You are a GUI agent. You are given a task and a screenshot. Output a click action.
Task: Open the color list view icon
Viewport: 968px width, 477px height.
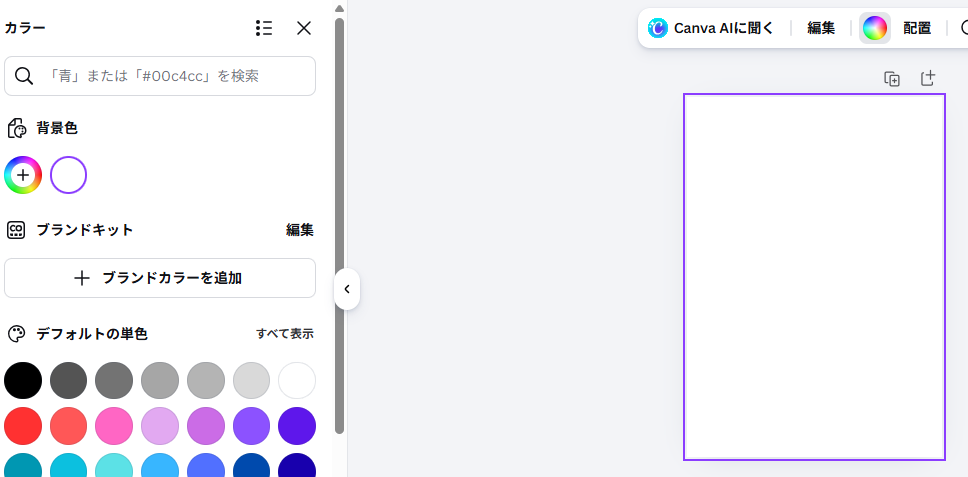pos(264,28)
